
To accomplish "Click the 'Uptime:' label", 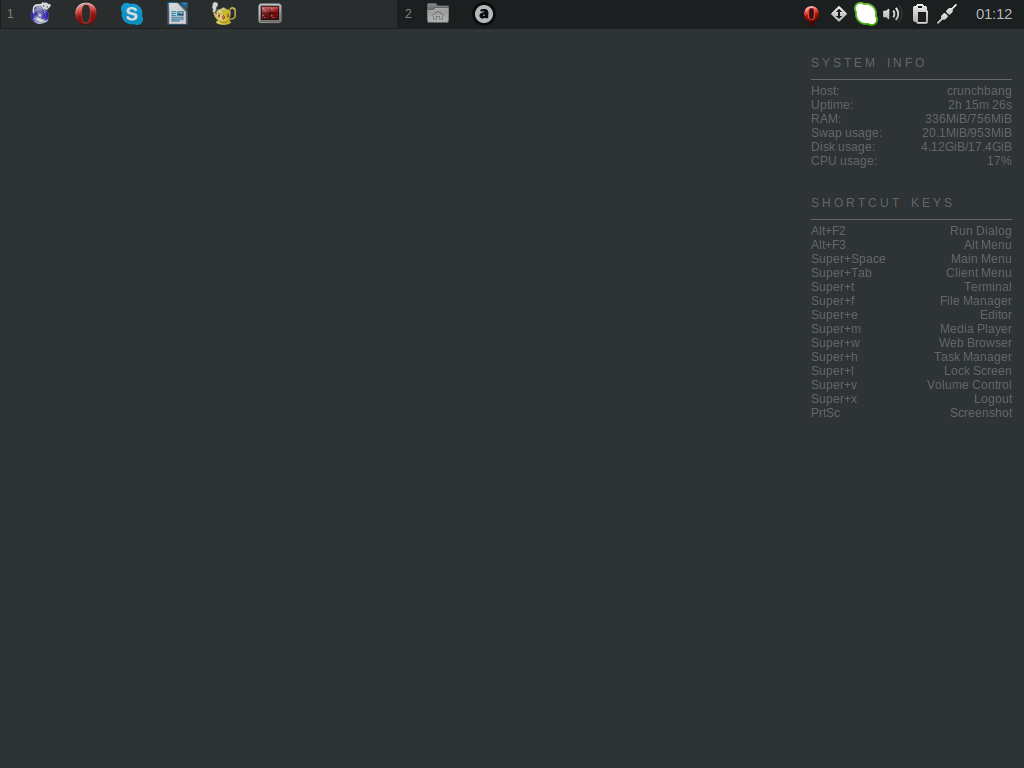I will 832,104.
